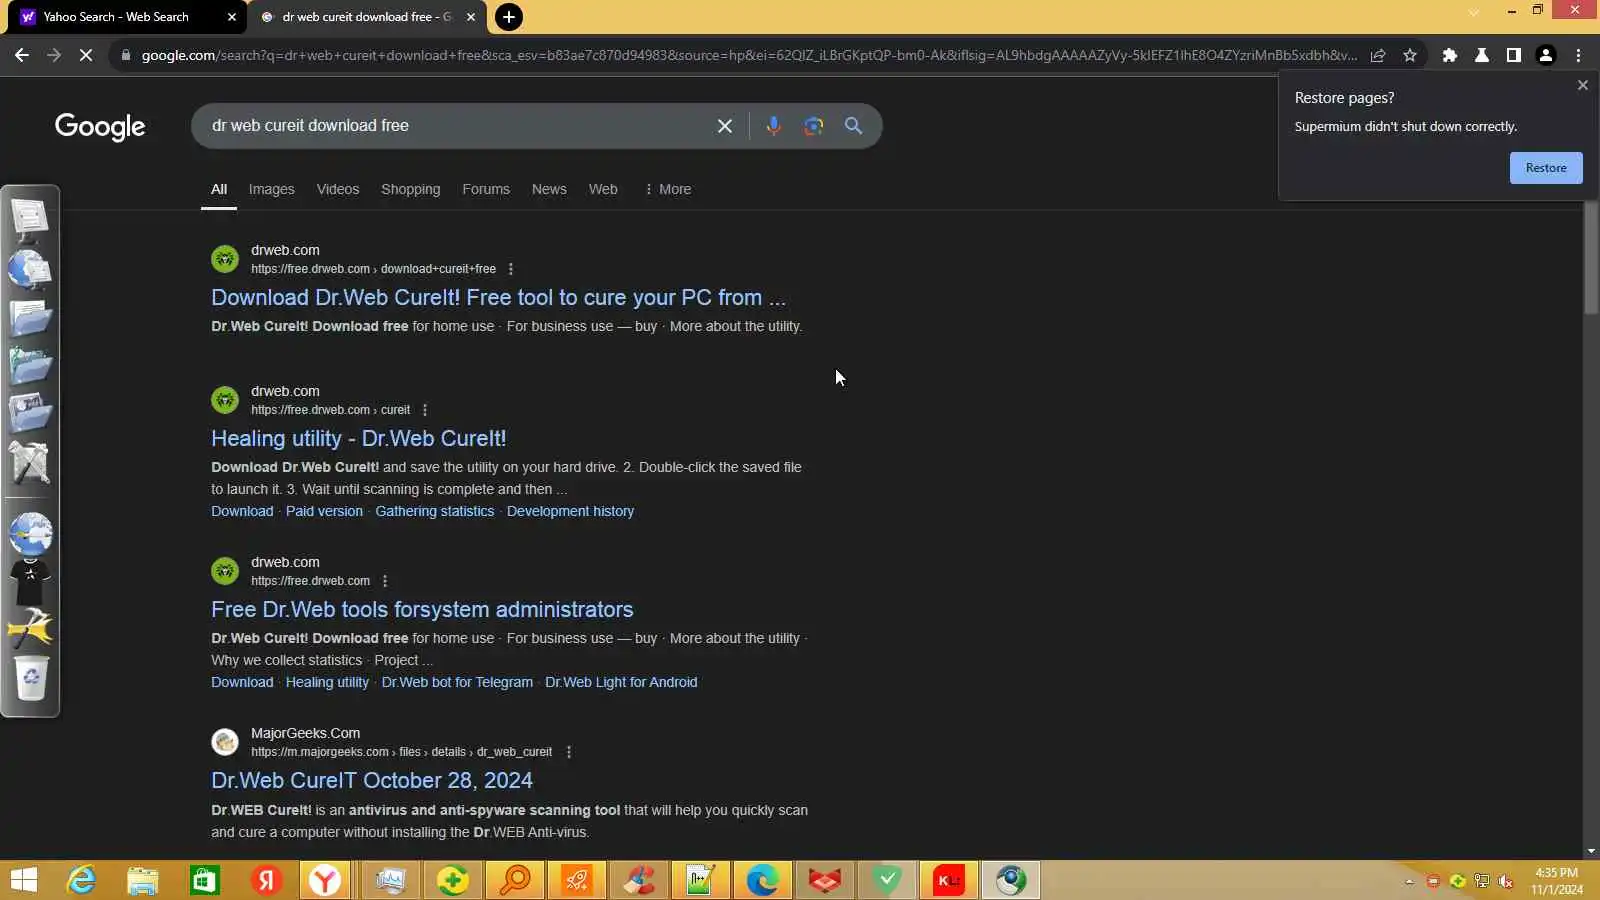Open Windows Store from the taskbar
Screen dimensions: 1600x900
point(205,880)
